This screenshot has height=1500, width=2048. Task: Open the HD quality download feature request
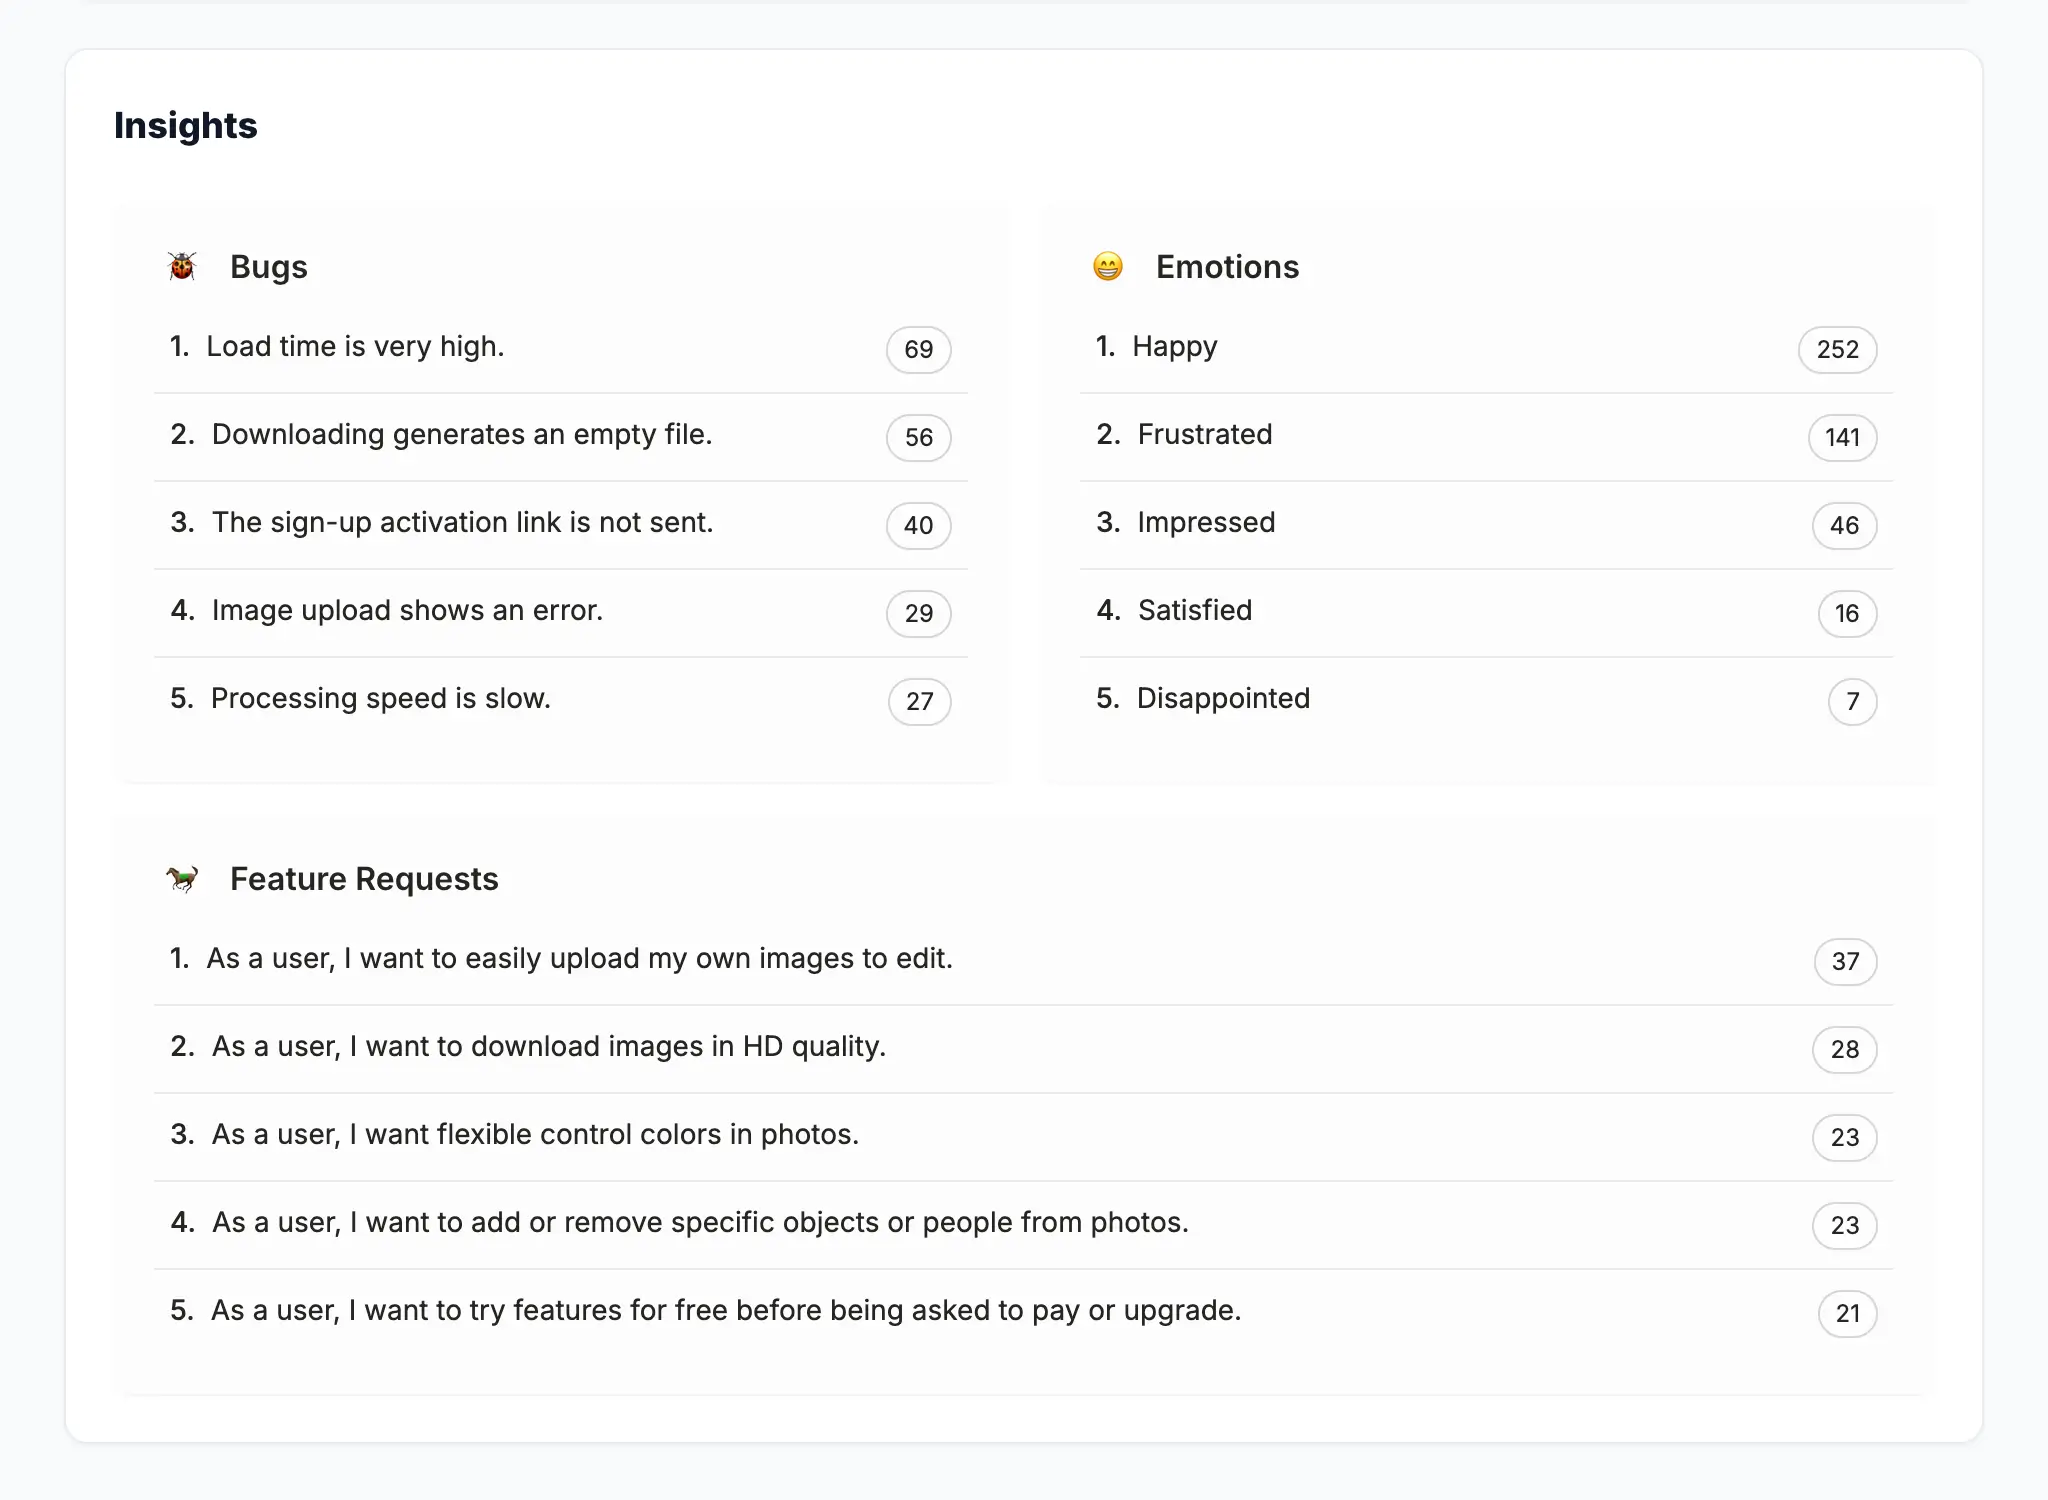(x=1023, y=1049)
